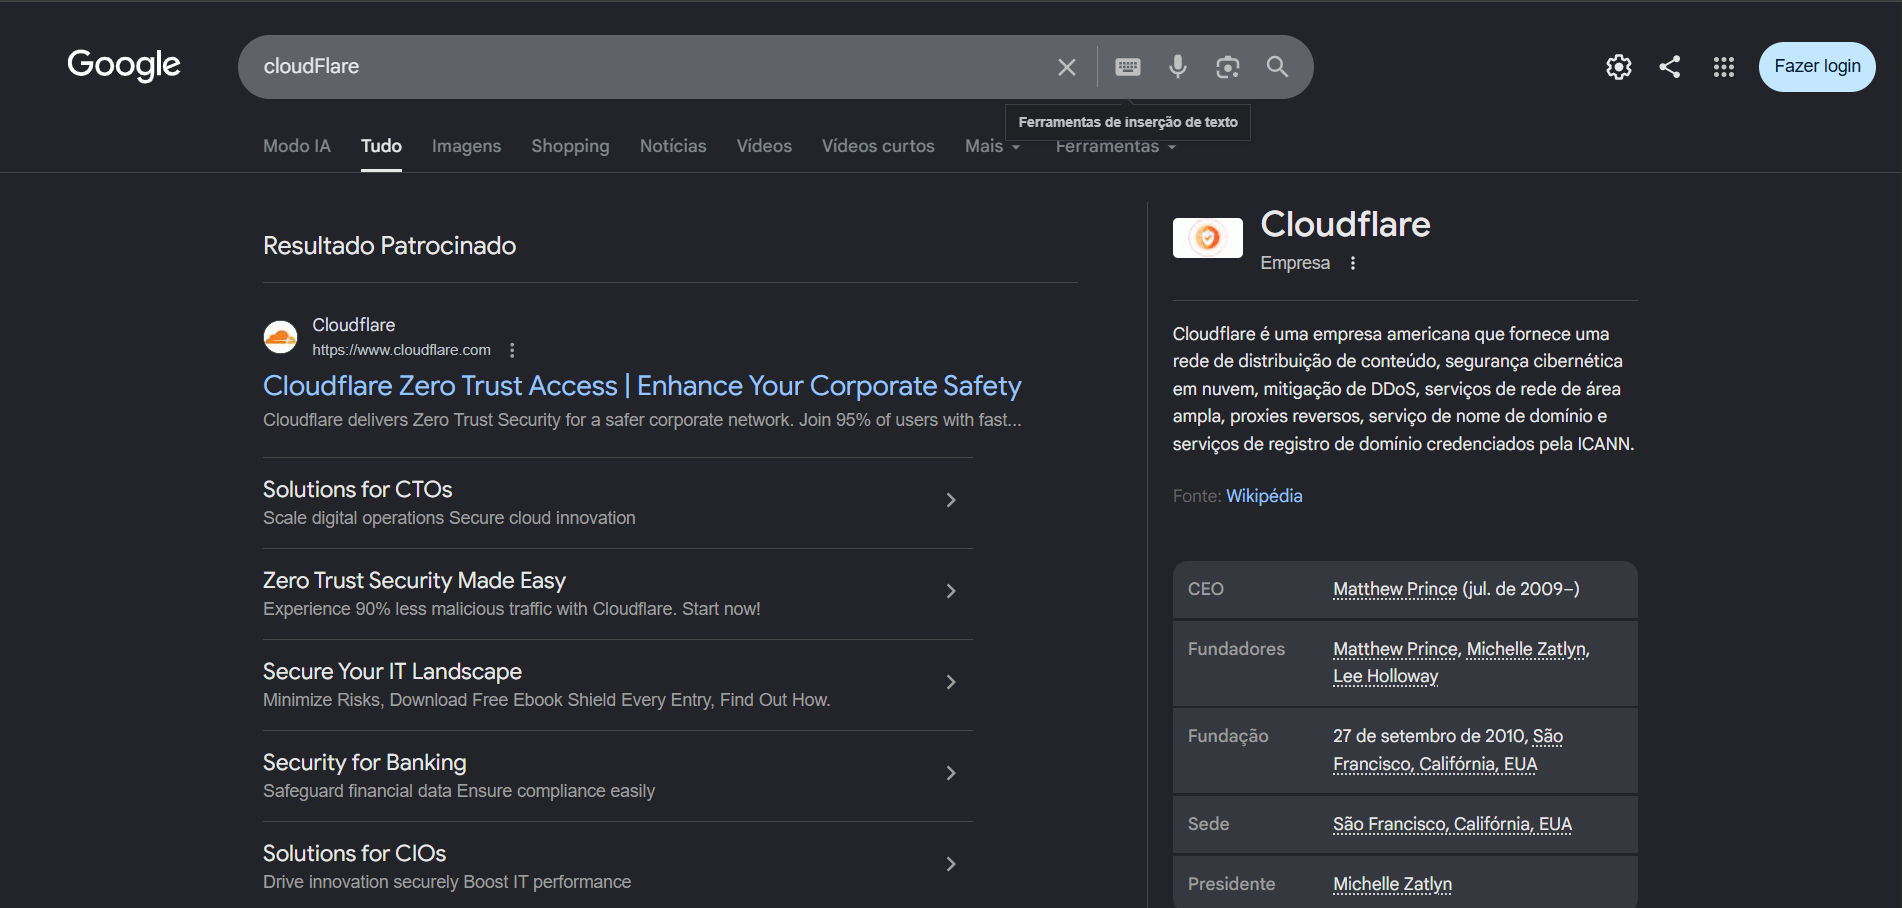Expand the chevron for Solutions for CTOs

coord(951,500)
